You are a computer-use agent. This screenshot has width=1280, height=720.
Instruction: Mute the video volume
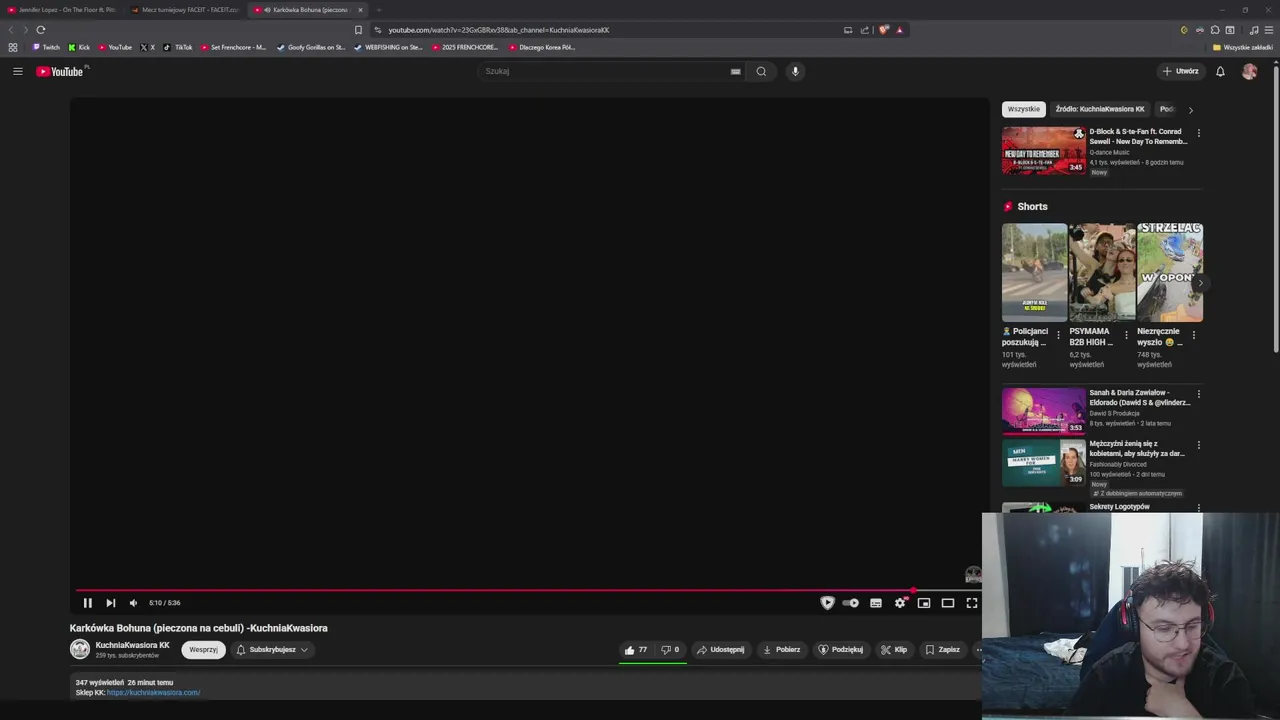tap(133, 603)
